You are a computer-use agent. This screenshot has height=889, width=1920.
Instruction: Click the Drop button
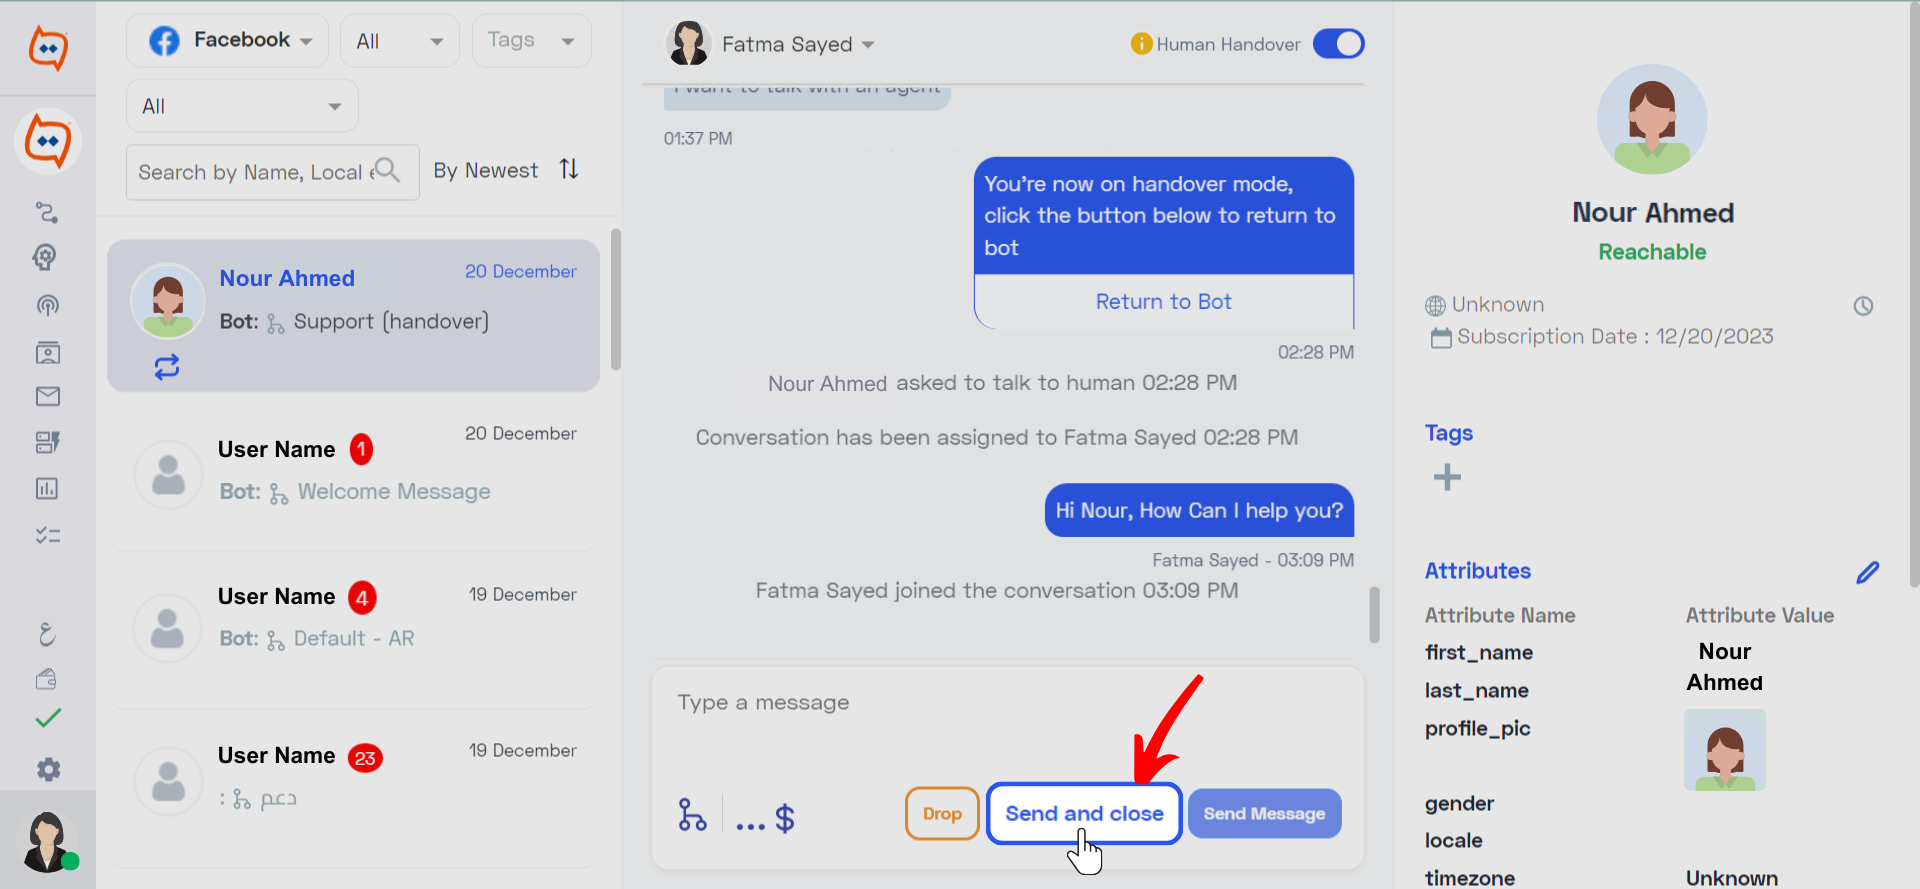tap(942, 814)
